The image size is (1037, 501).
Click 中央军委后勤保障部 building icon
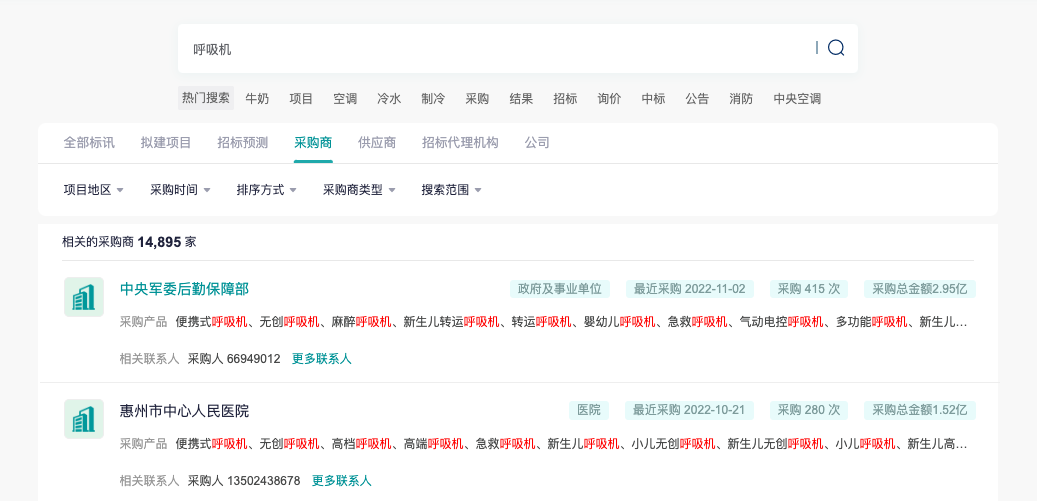(x=84, y=297)
